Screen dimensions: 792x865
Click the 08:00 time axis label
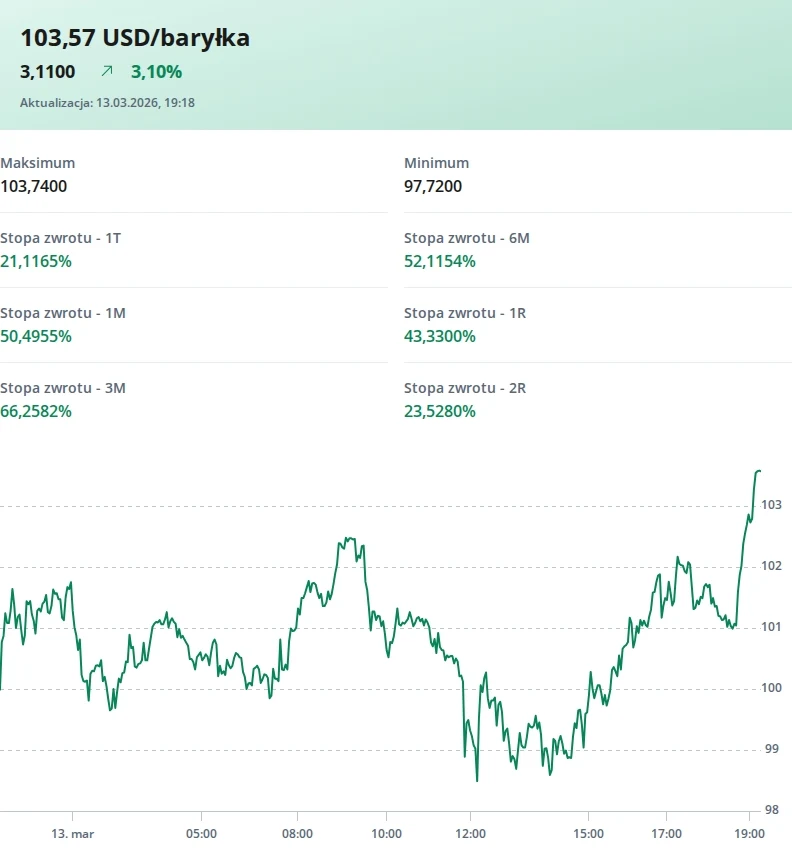[x=297, y=832]
